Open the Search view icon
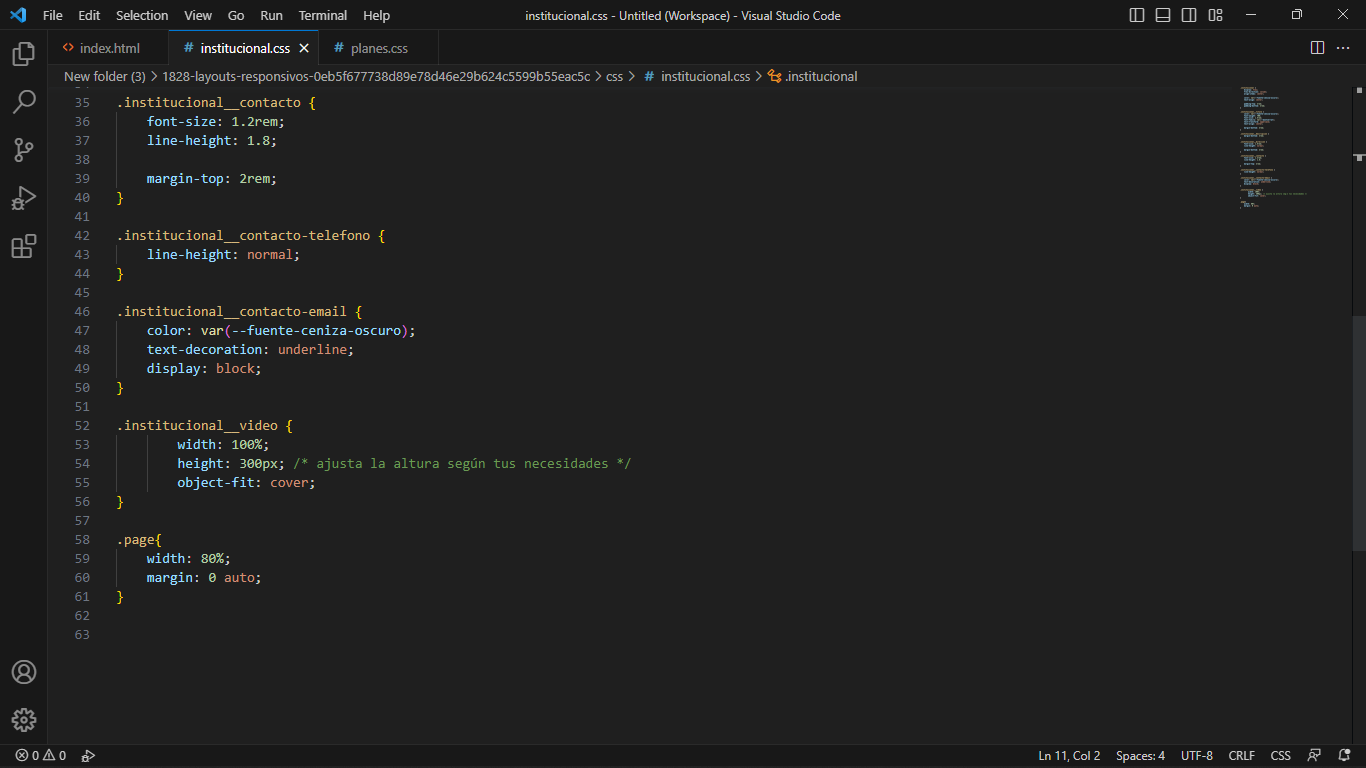Image resolution: width=1366 pixels, height=768 pixels. (24, 102)
